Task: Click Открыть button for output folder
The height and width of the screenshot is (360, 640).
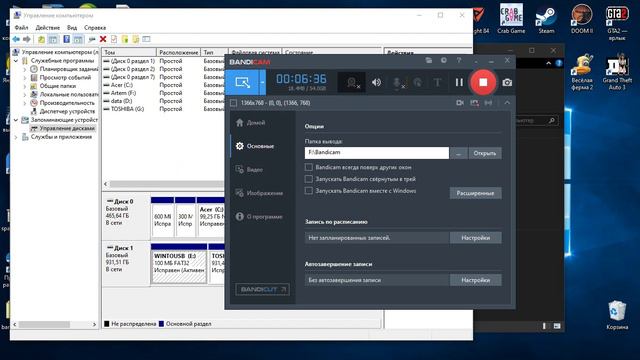Action: (485, 153)
